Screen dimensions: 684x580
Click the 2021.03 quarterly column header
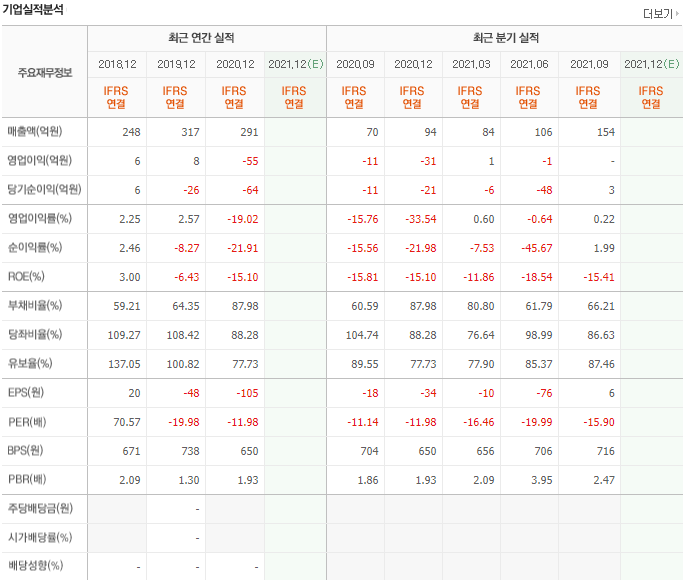[471, 65]
